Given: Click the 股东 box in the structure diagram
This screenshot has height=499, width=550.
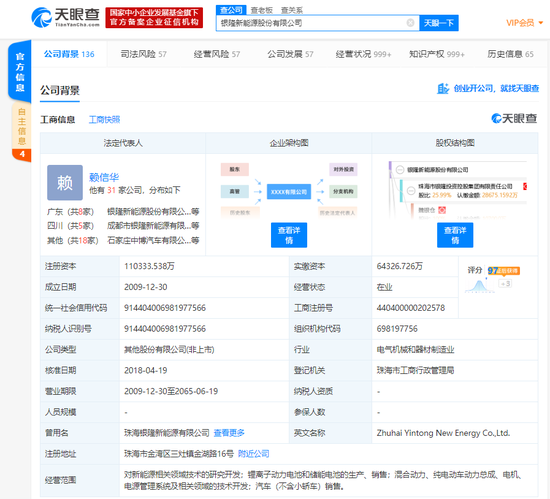Looking at the screenshot, I should [x=235, y=169].
